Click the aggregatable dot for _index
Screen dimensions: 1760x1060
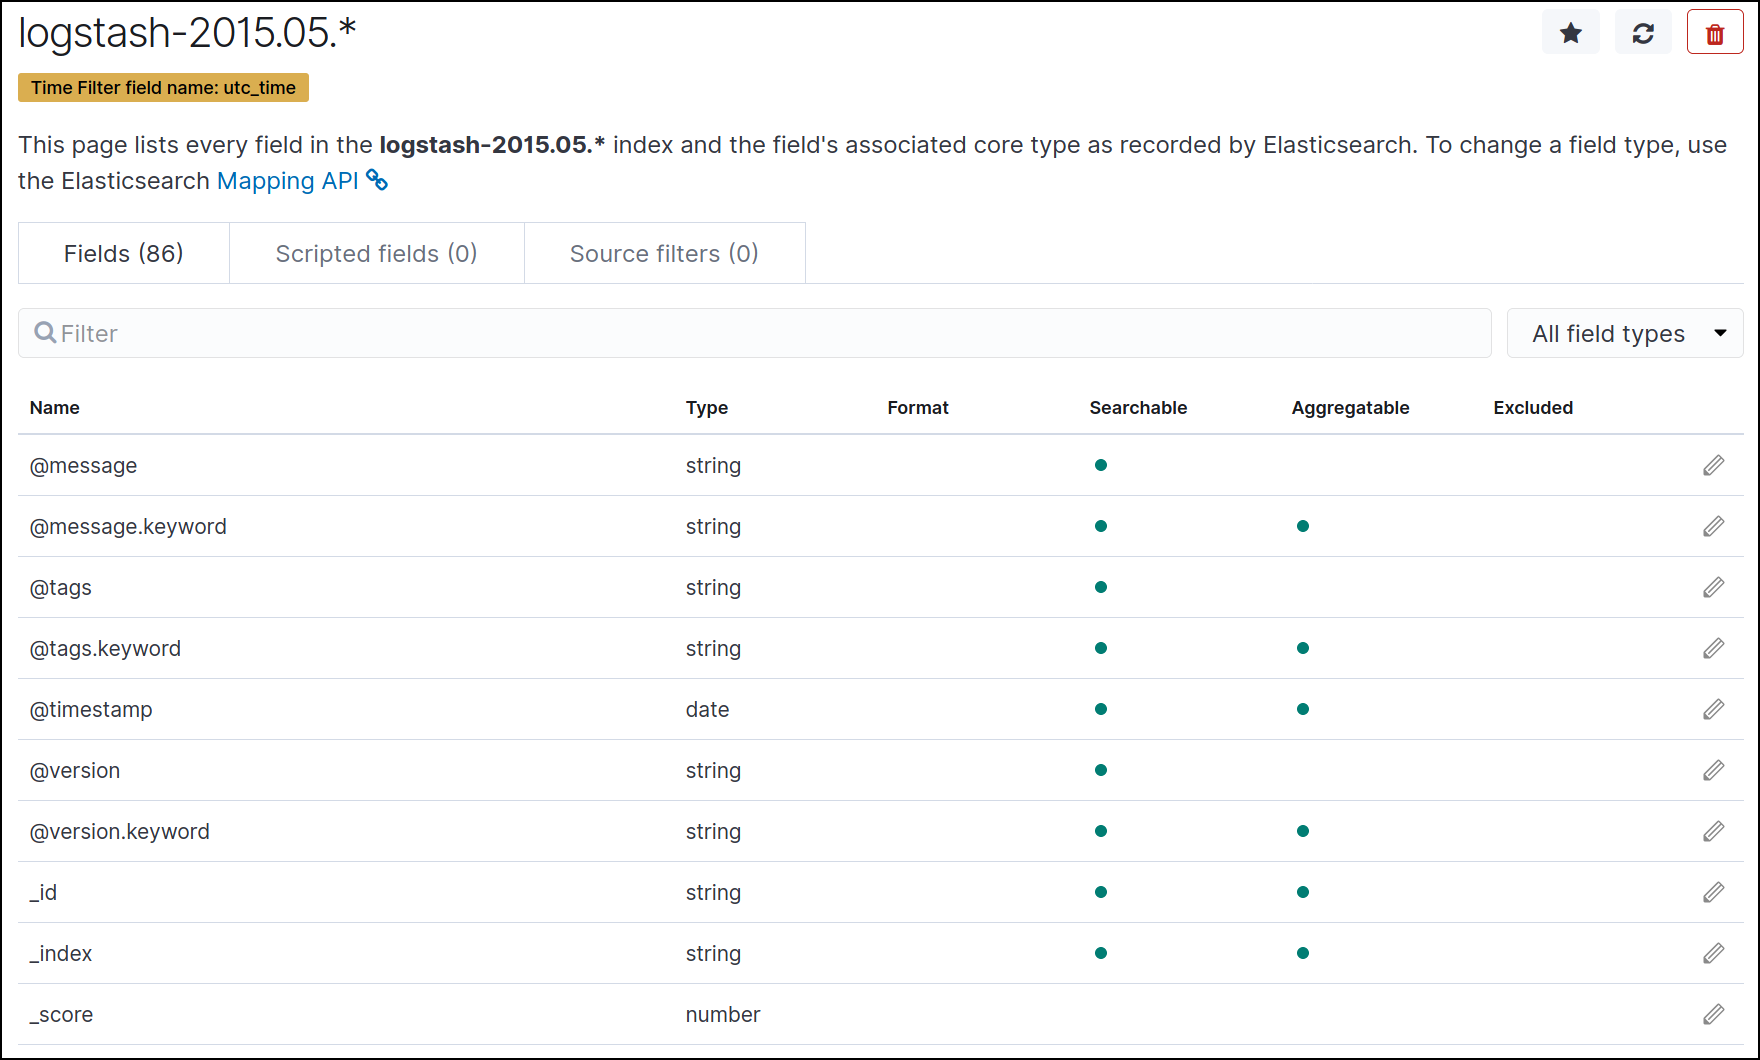[1303, 953]
